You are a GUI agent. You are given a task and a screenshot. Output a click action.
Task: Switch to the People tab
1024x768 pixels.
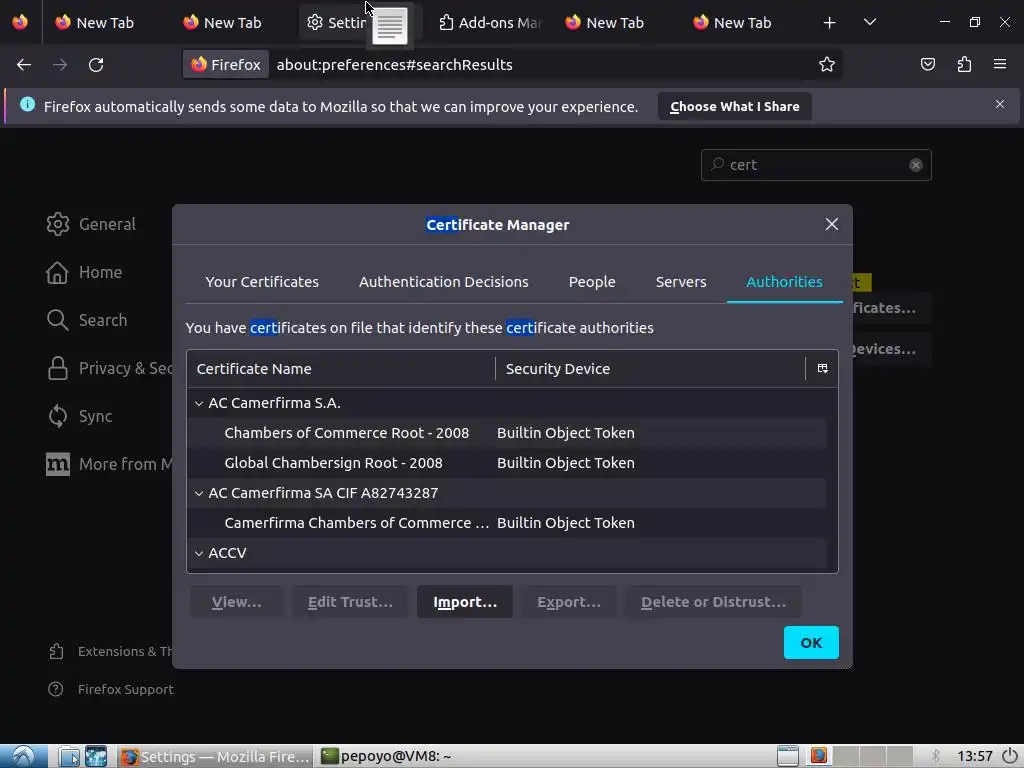(x=592, y=281)
